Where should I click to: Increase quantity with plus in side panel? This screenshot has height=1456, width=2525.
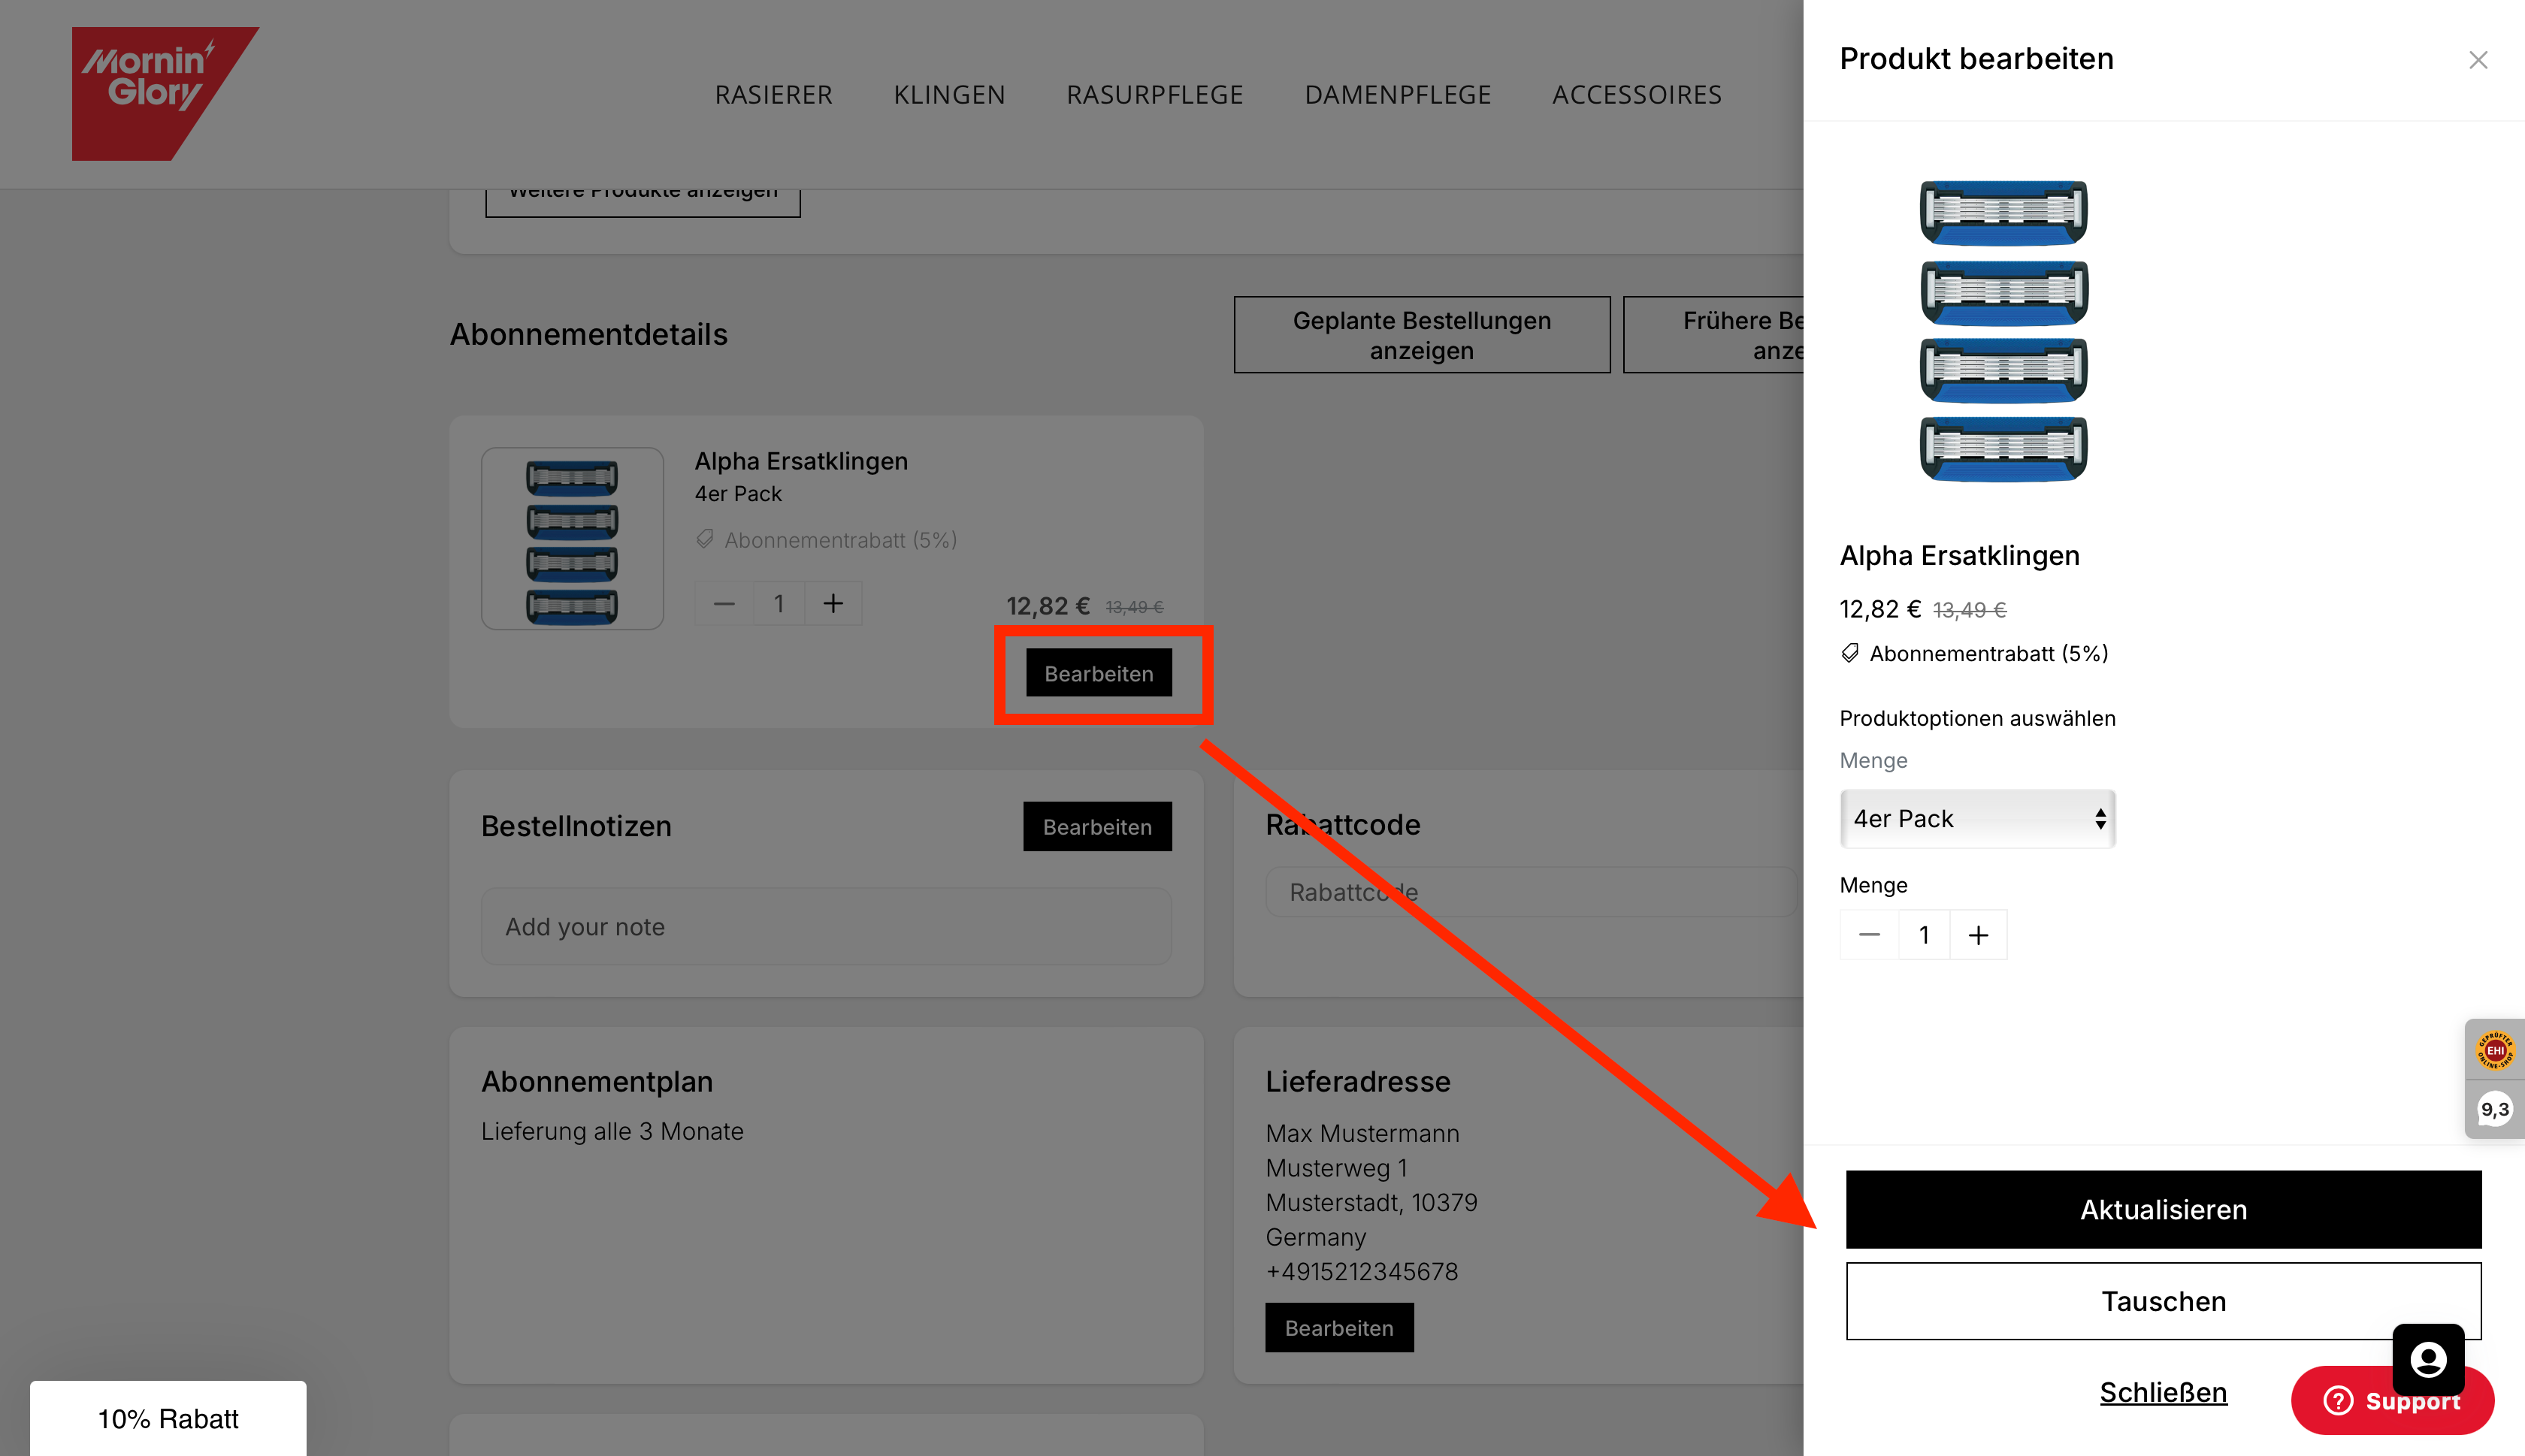[x=1977, y=935]
